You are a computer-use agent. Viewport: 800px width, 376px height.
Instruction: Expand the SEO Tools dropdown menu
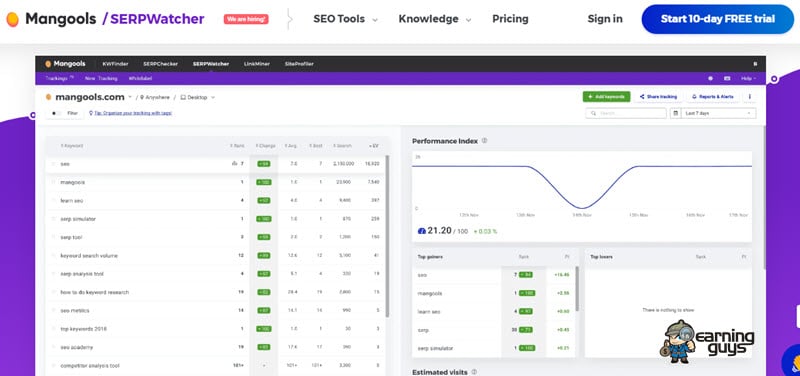click(x=345, y=19)
